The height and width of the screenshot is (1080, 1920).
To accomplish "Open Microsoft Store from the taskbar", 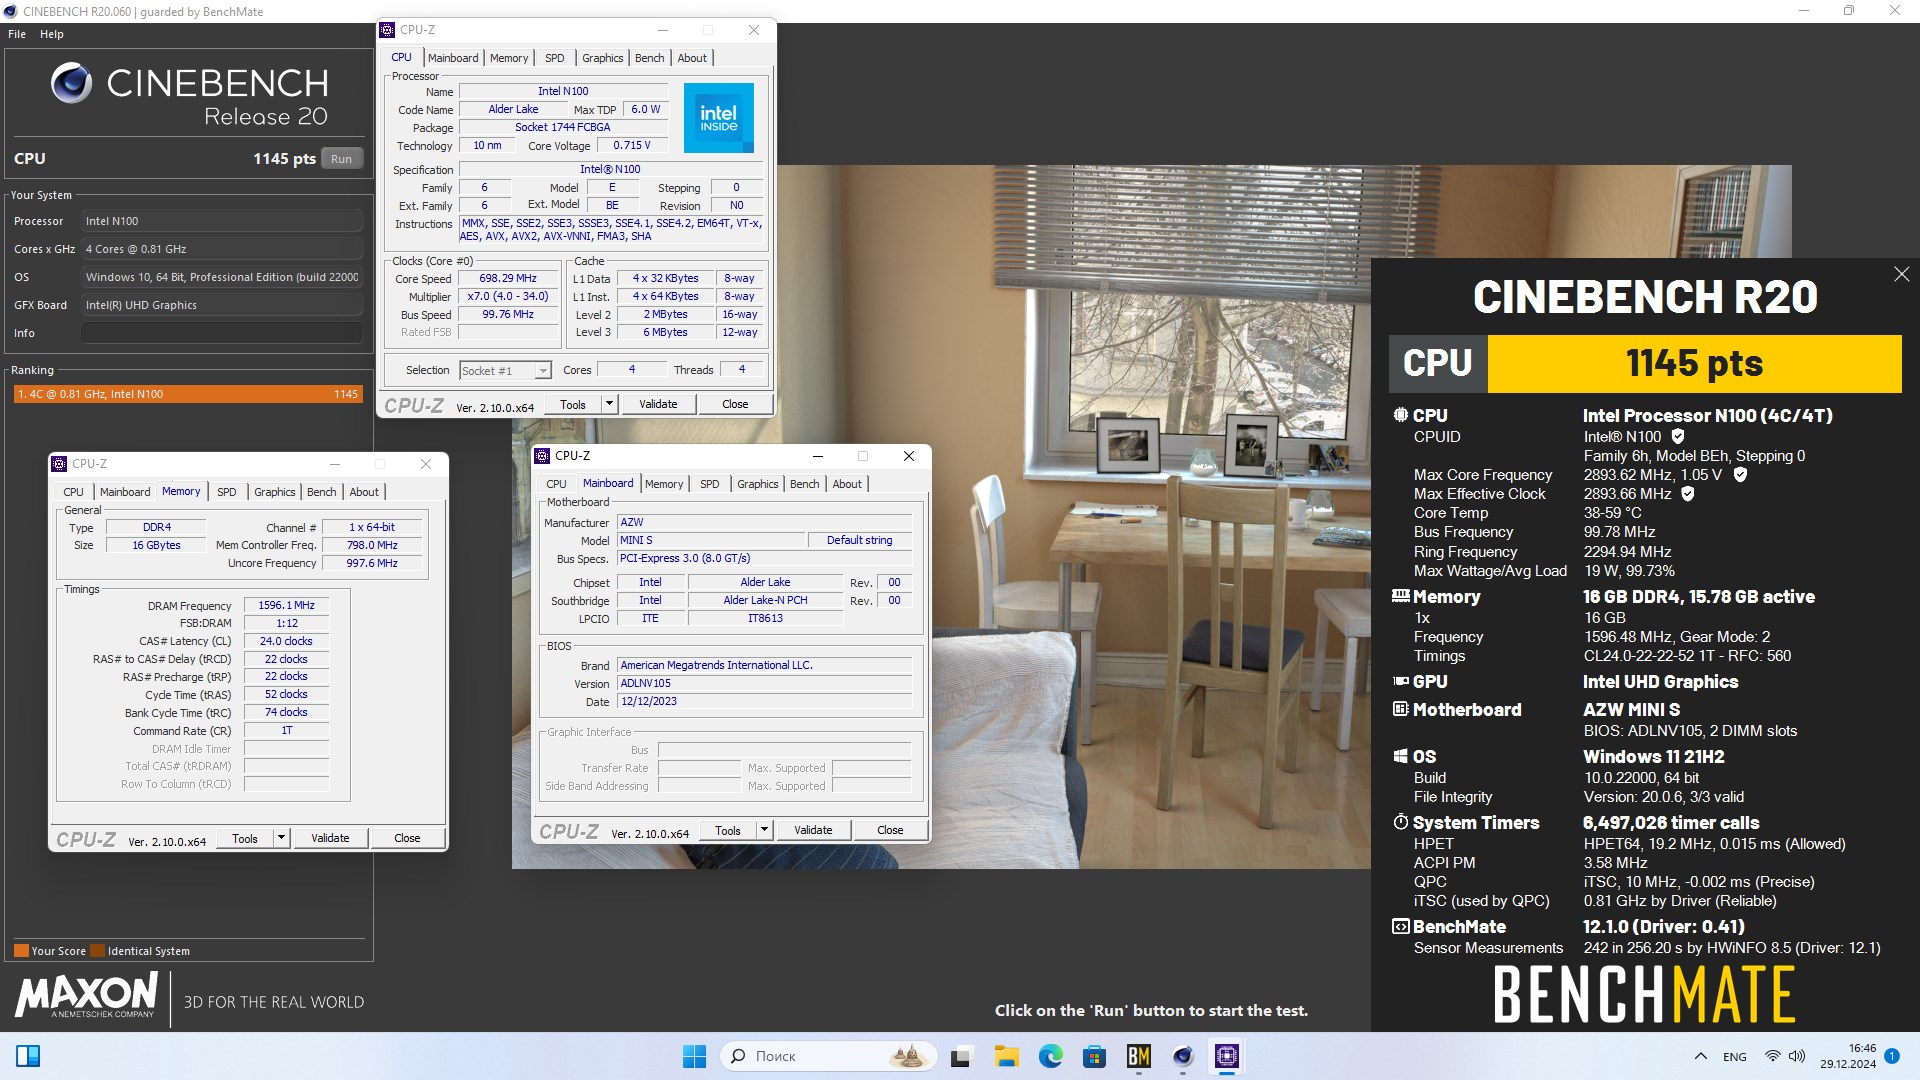I will click(1094, 1056).
